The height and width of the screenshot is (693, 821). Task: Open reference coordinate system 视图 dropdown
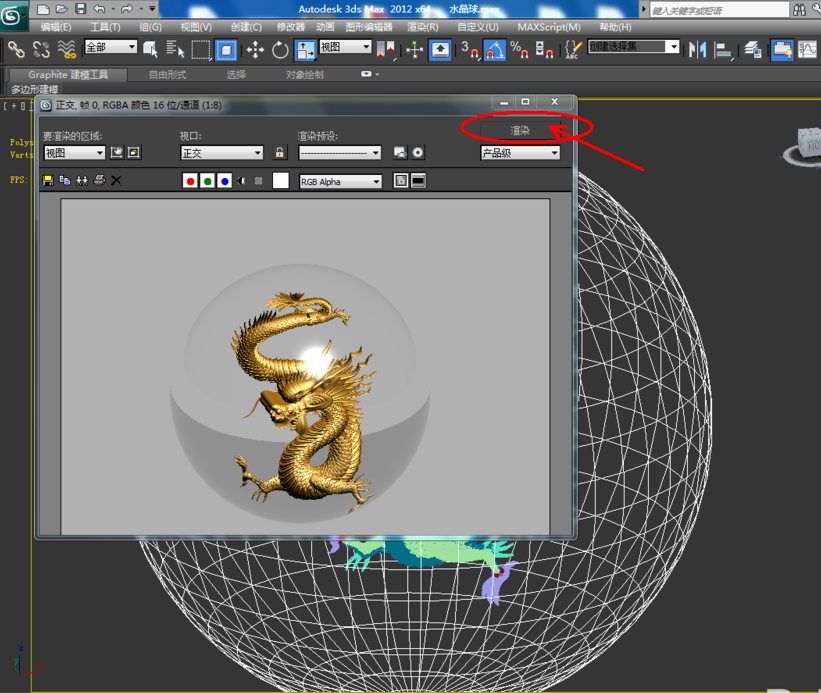[345, 47]
